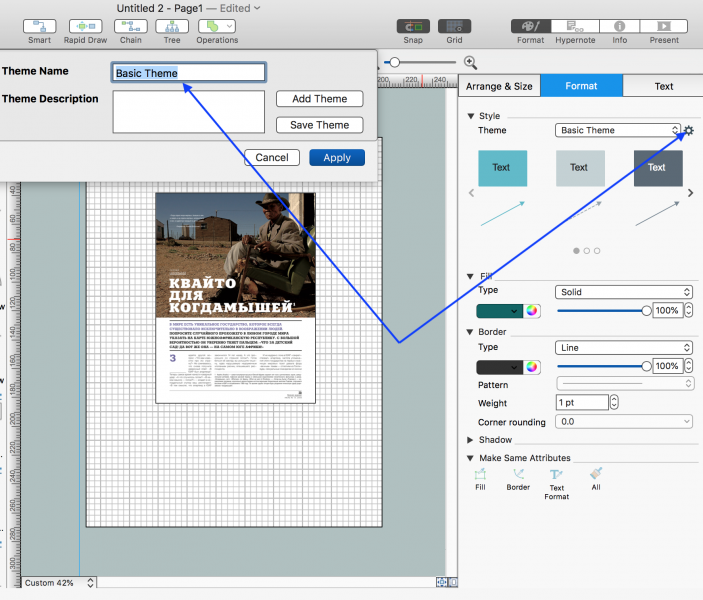Toggle Grid visibility

coord(454,26)
